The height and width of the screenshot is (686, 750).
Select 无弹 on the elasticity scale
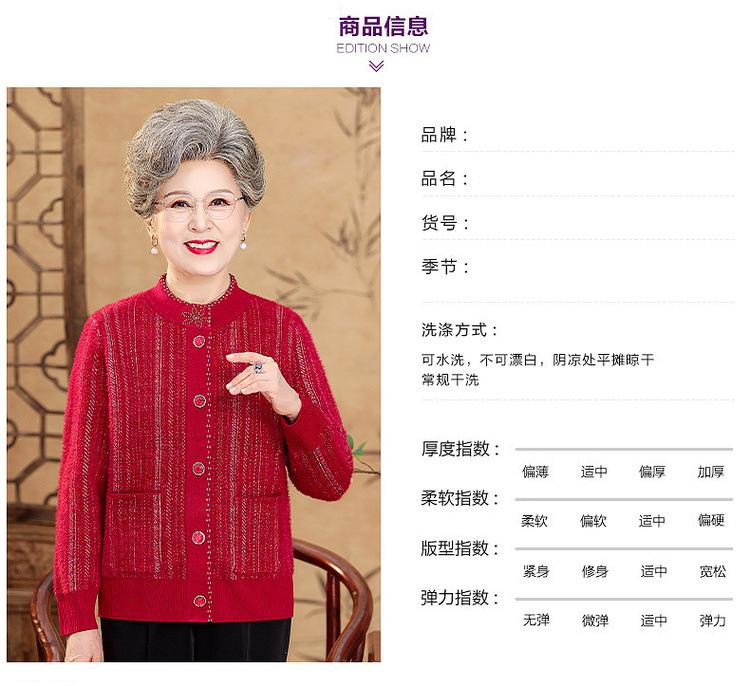pyautogui.click(x=536, y=620)
